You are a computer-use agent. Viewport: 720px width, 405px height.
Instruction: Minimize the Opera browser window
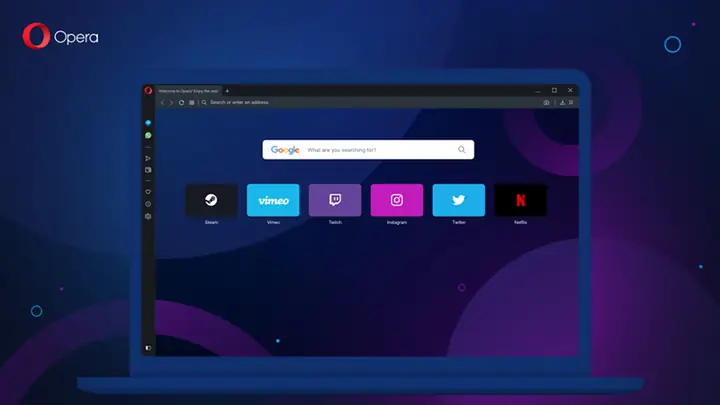pos(538,91)
